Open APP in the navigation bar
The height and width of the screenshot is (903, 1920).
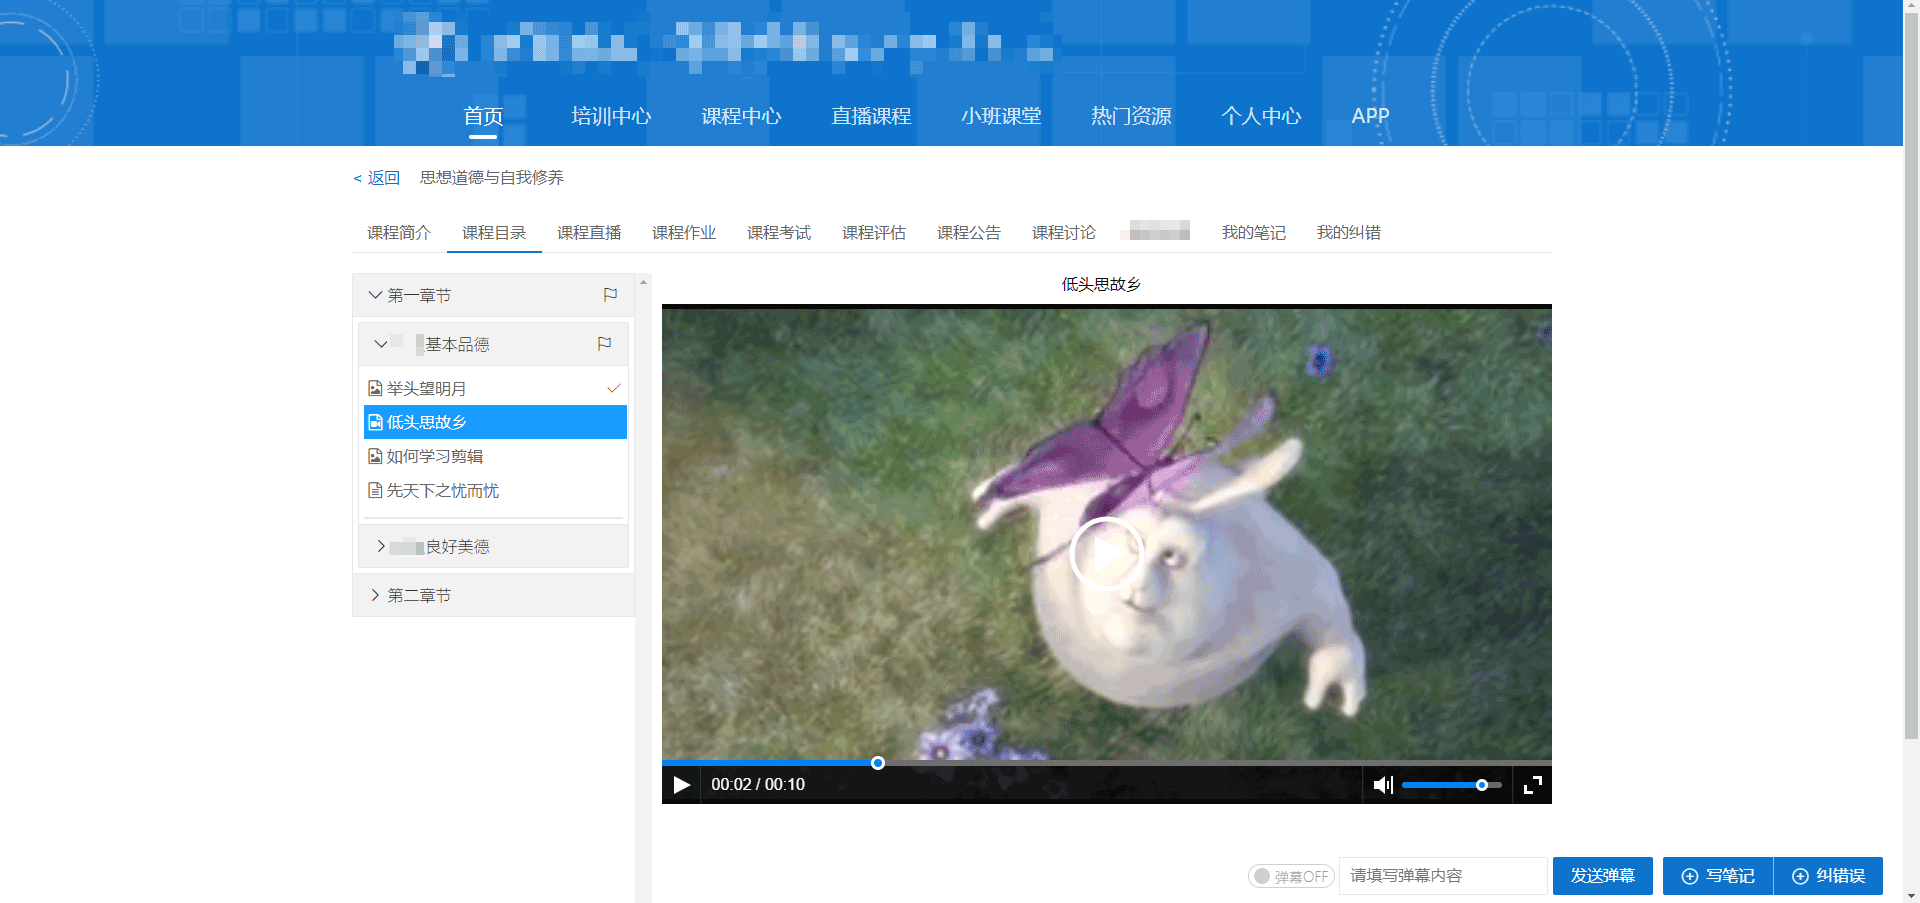pyautogui.click(x=1370, y=116)
